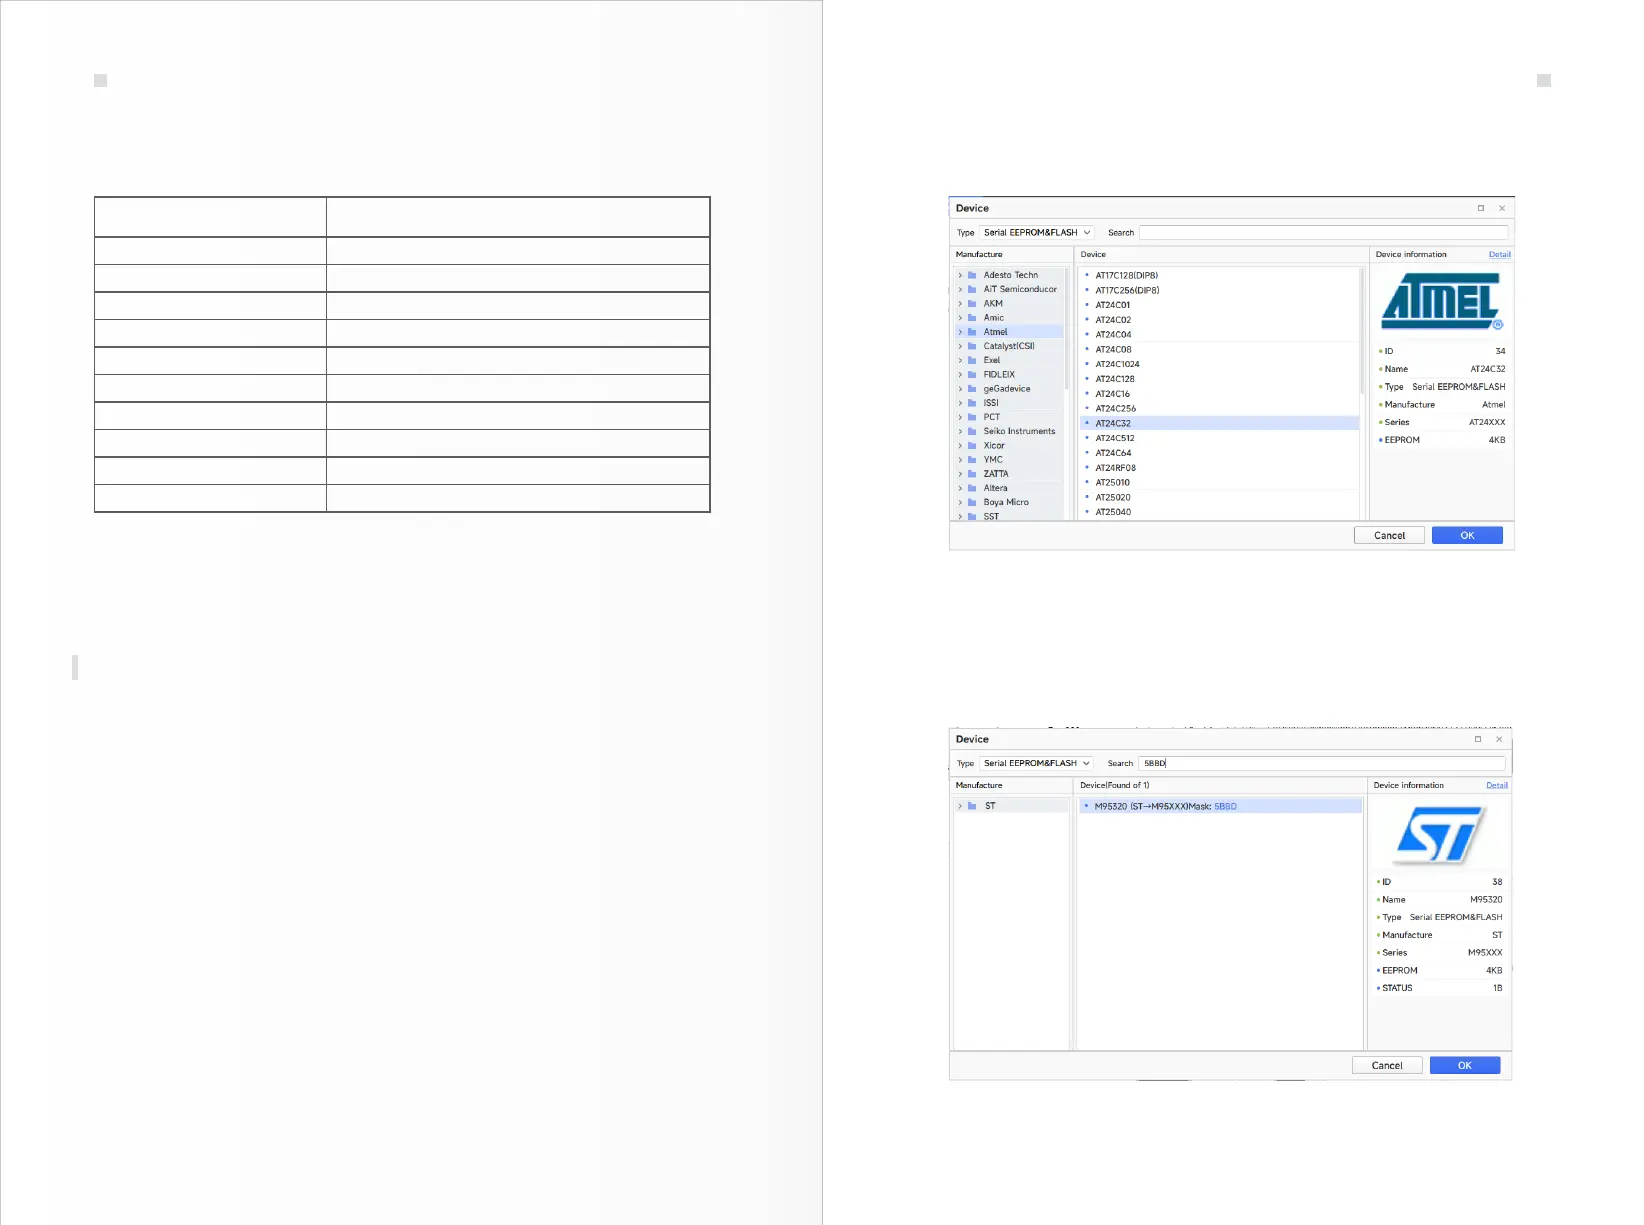The height and width of the screenshot is (1225, 1644).
Task: Open the Detail link beside ST device information
Action: tap(1497, 785)
